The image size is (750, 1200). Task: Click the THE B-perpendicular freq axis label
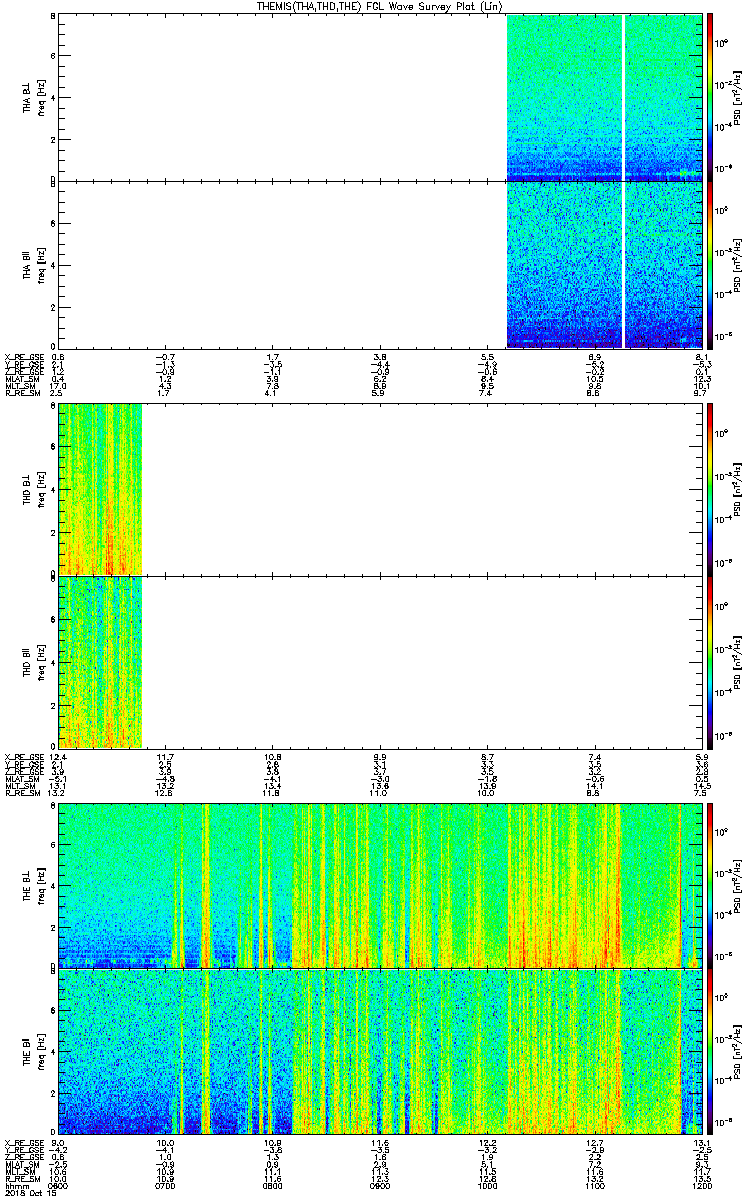[x=40, y=884]
